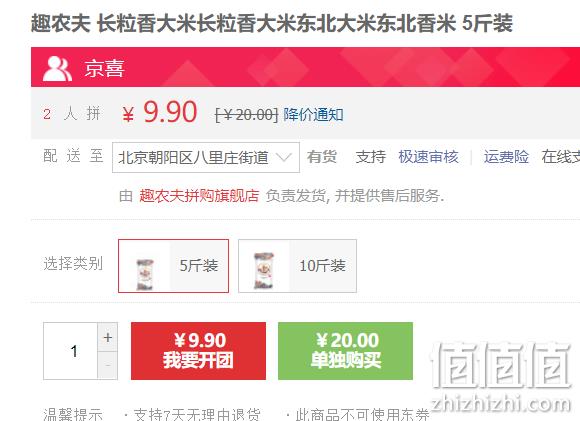This screenshot has height=421, width=580.
Task: Click the 支持7天无理由退货 tip text
Action: 197,414
